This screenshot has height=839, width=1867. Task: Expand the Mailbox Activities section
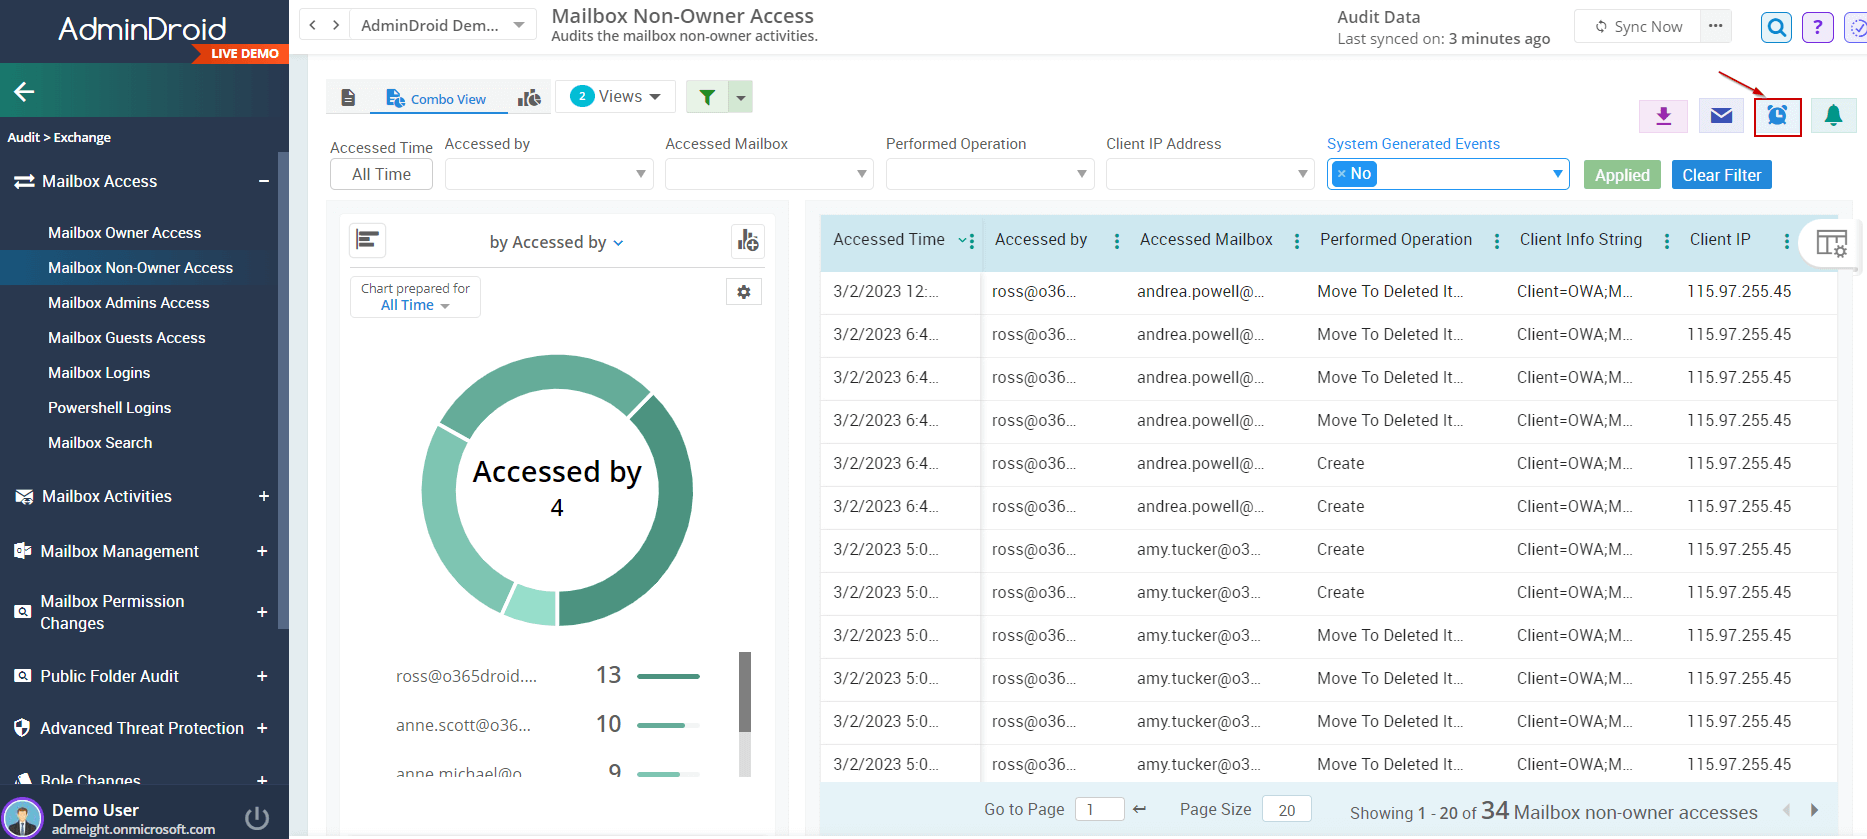264,496
